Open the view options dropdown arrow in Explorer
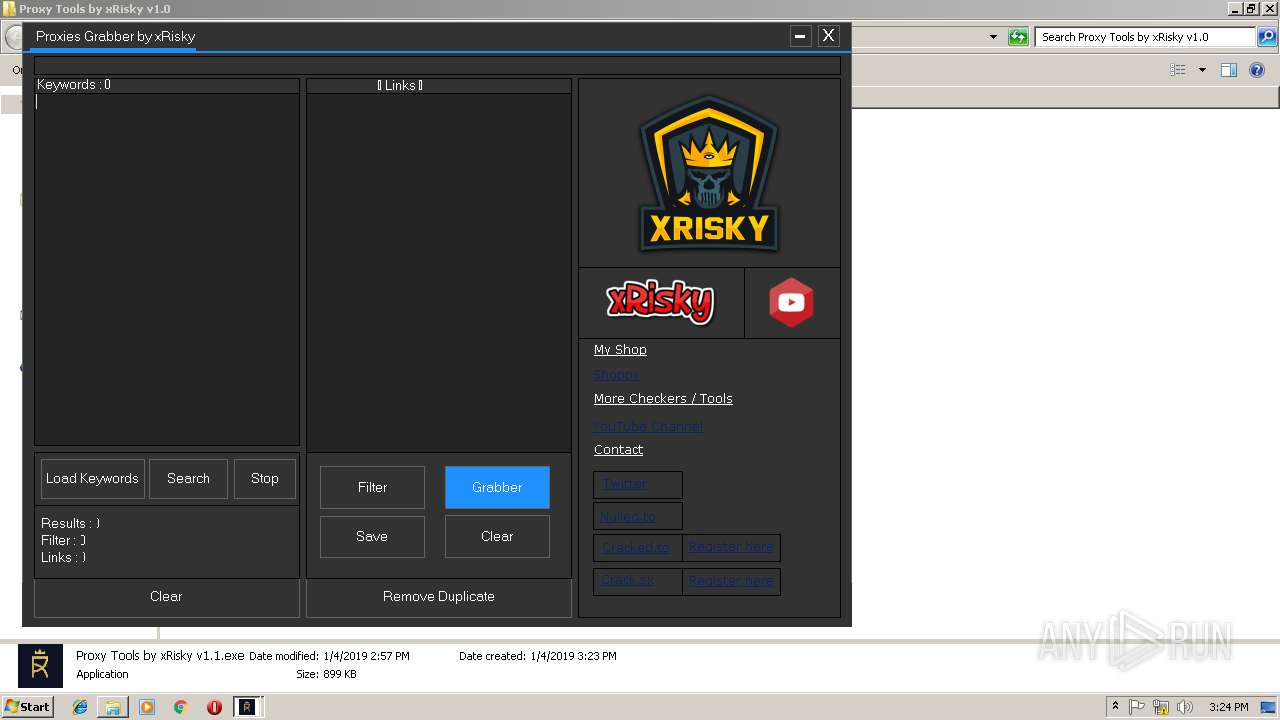Viewport: 1280px width, 720px height. pos(1202,70)
